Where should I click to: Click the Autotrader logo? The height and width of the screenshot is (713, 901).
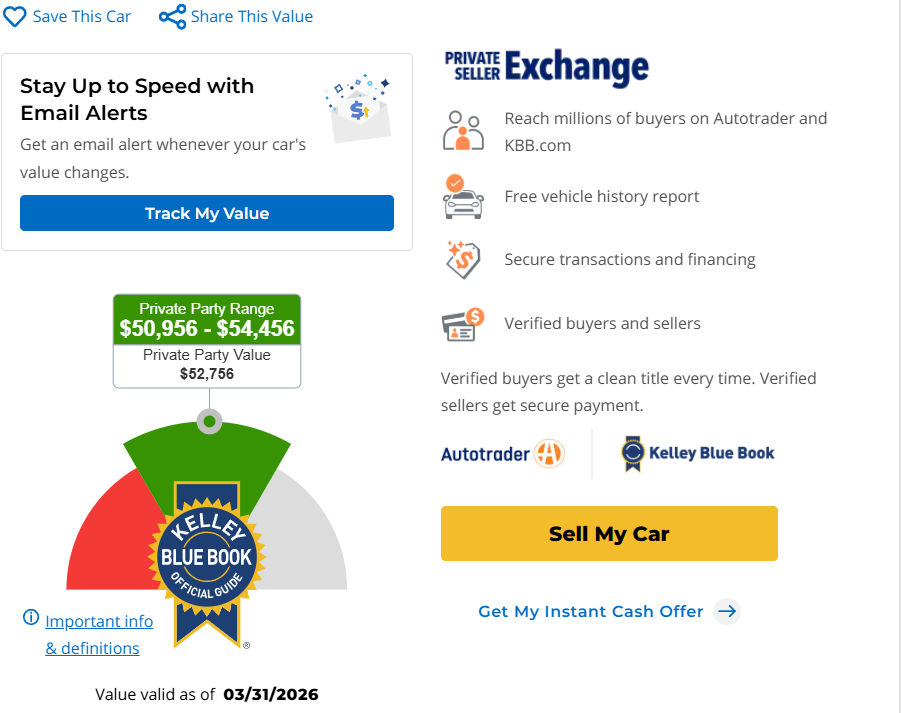click(x=503, y=454)
